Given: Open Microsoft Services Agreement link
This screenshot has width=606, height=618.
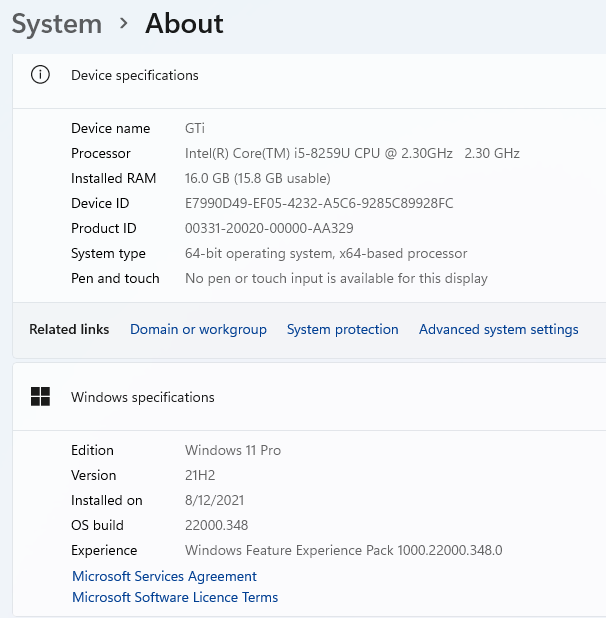Looking at the screenshot, I should 164,576.
